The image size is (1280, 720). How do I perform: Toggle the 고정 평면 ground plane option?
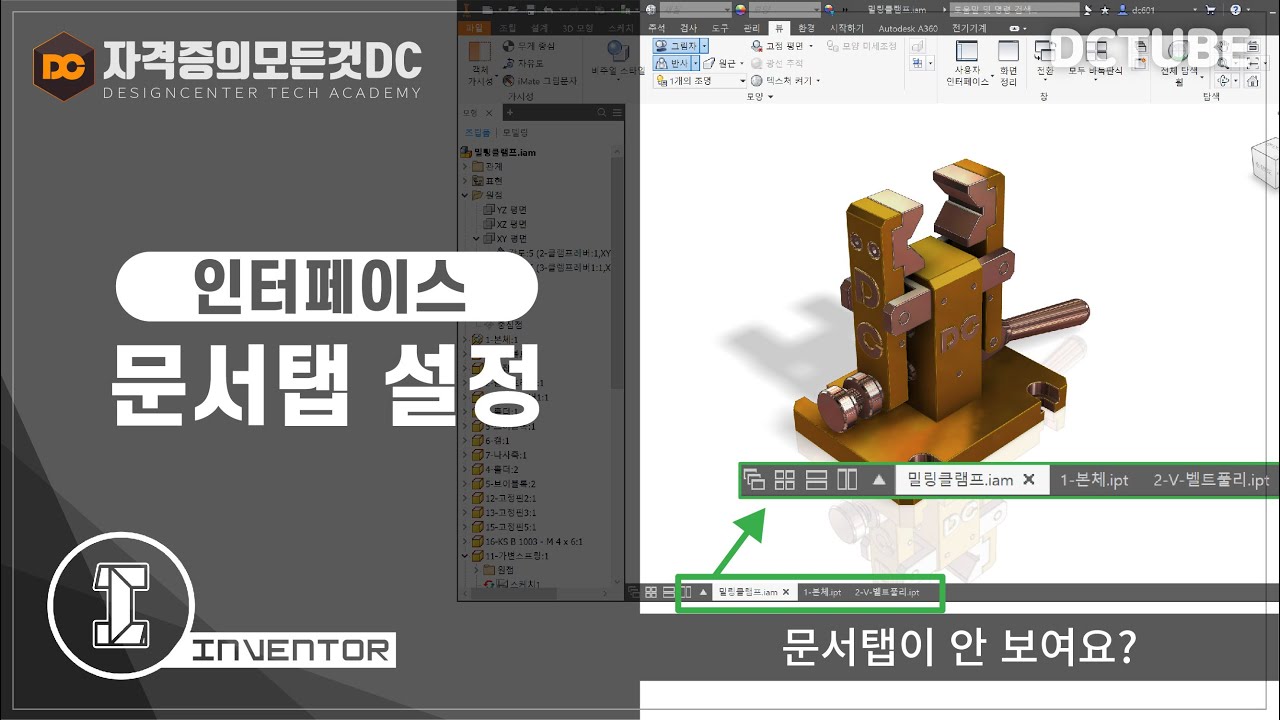[x=782, y=46]
